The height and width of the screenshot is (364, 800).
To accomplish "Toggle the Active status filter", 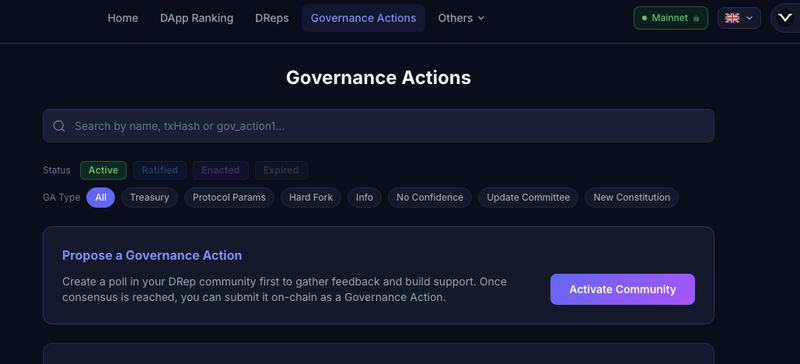I will pyautogui.click(x=103, y=171).
